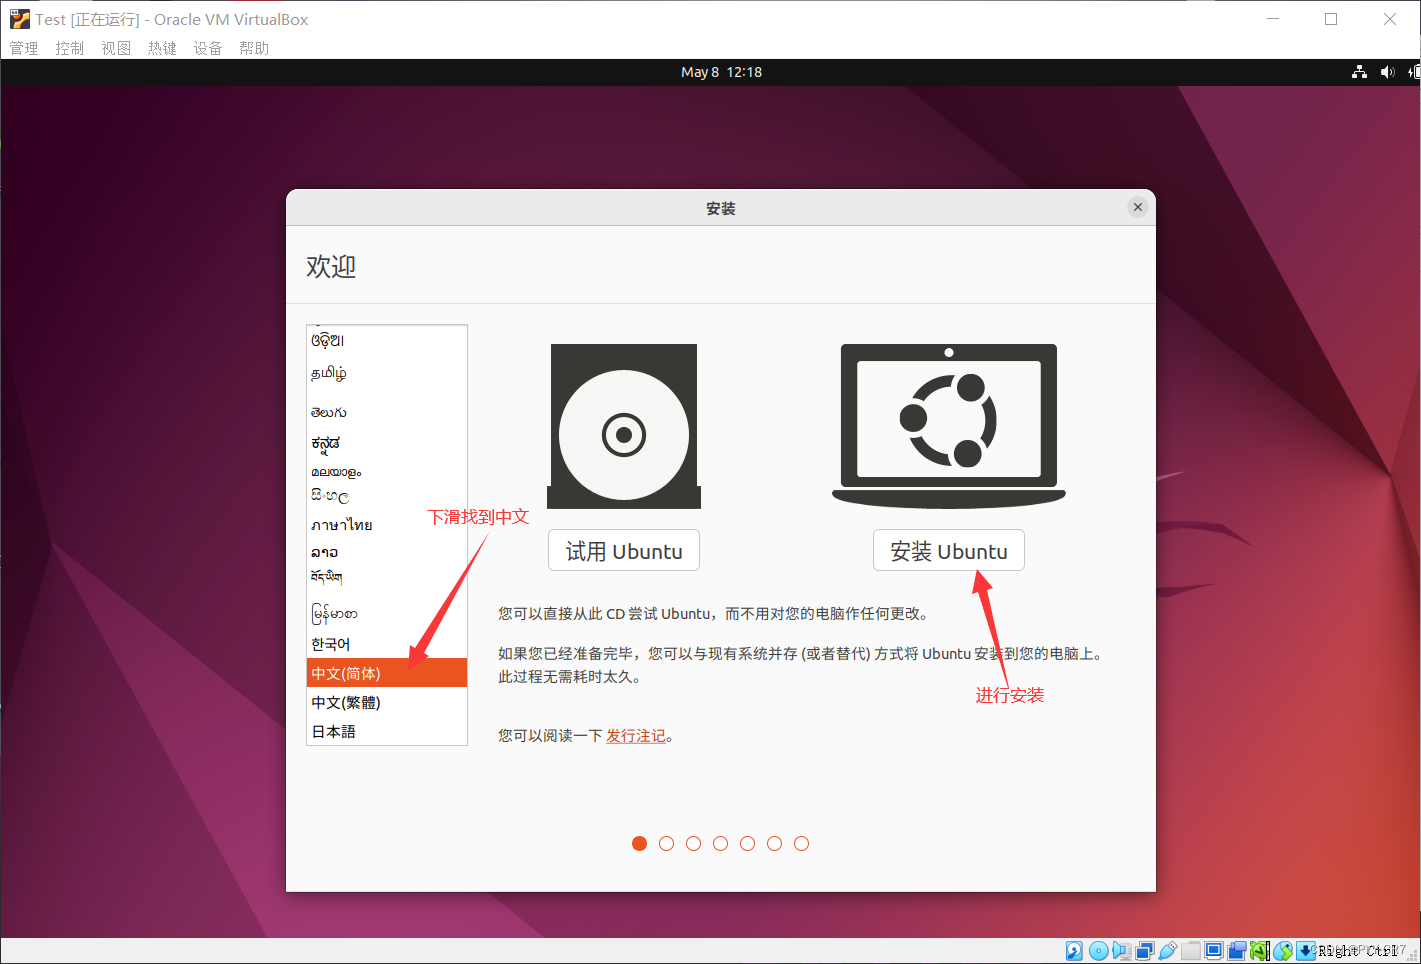Select ภาษาไทย in the language list
Viewport: 1421px width, 964px height.
[x=387, y=524]
